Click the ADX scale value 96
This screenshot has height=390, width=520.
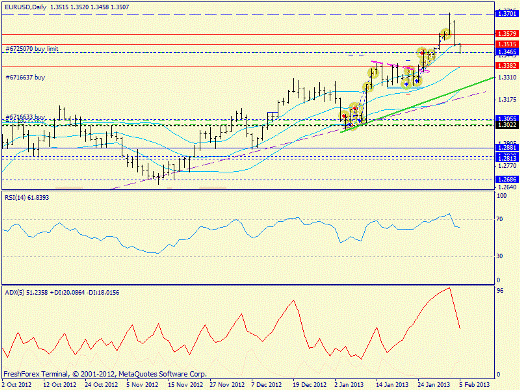coord(500,291)
